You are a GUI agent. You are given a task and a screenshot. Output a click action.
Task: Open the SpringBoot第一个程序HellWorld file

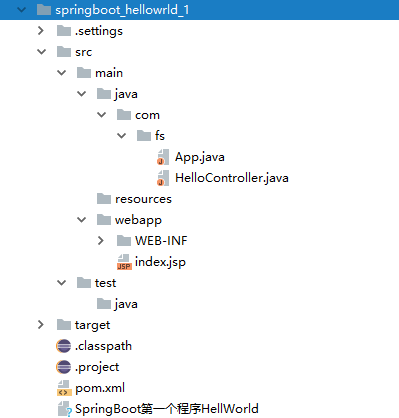[167, 409]
